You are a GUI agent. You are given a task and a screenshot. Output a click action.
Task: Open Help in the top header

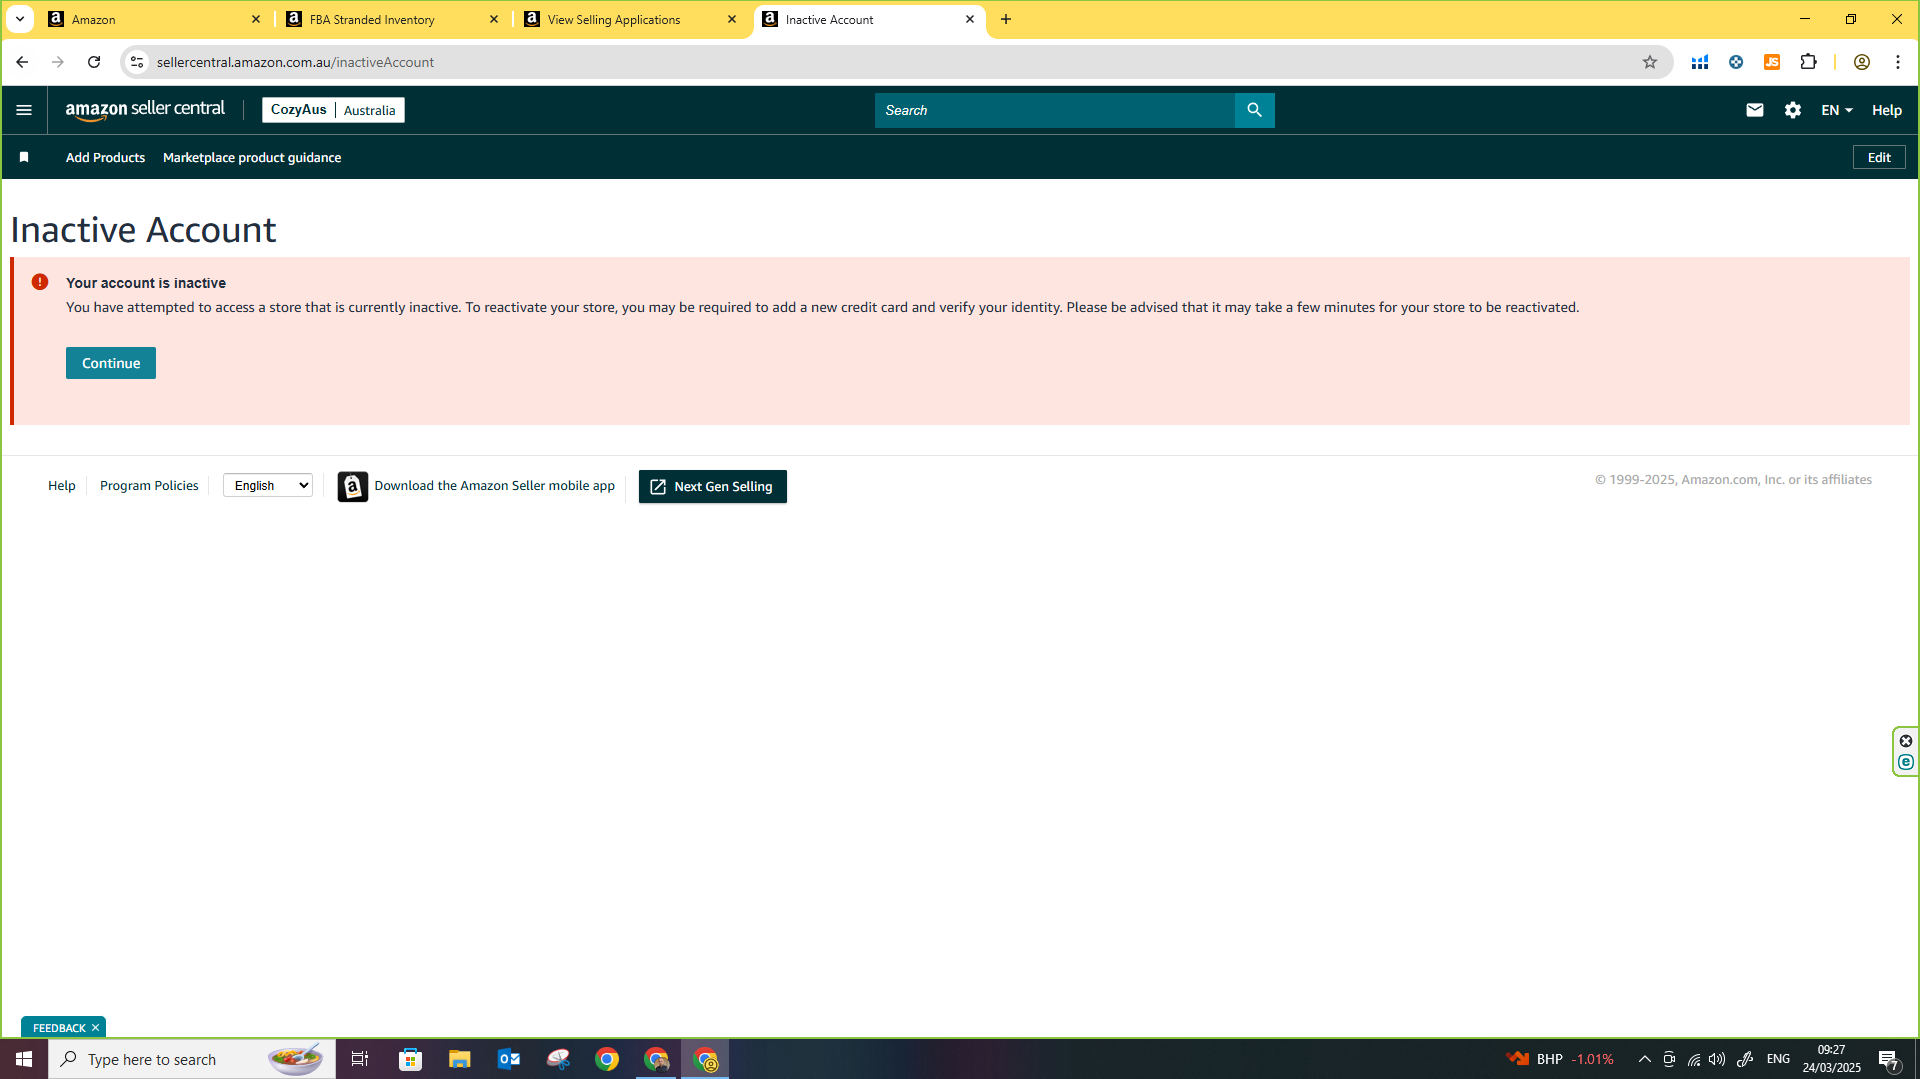click(x=1887, y=110)
